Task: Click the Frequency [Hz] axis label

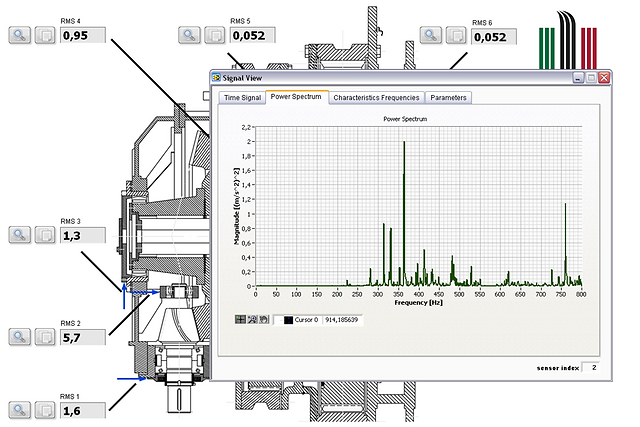Action: tap(418, 302)
